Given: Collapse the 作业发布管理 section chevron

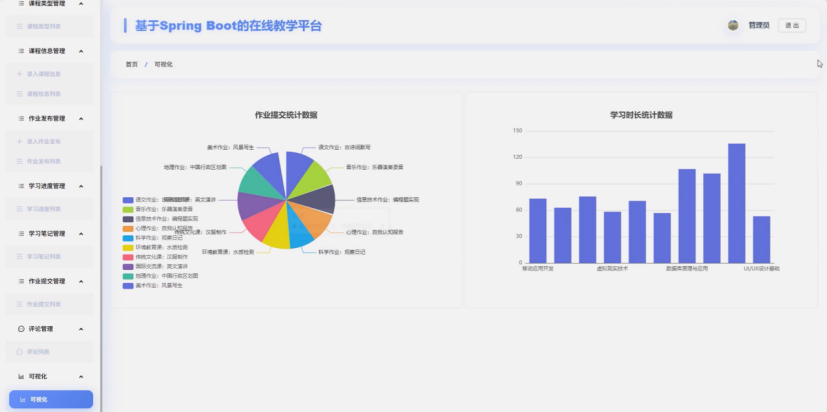Looking at the screenshot, I should tap(81, 119).
